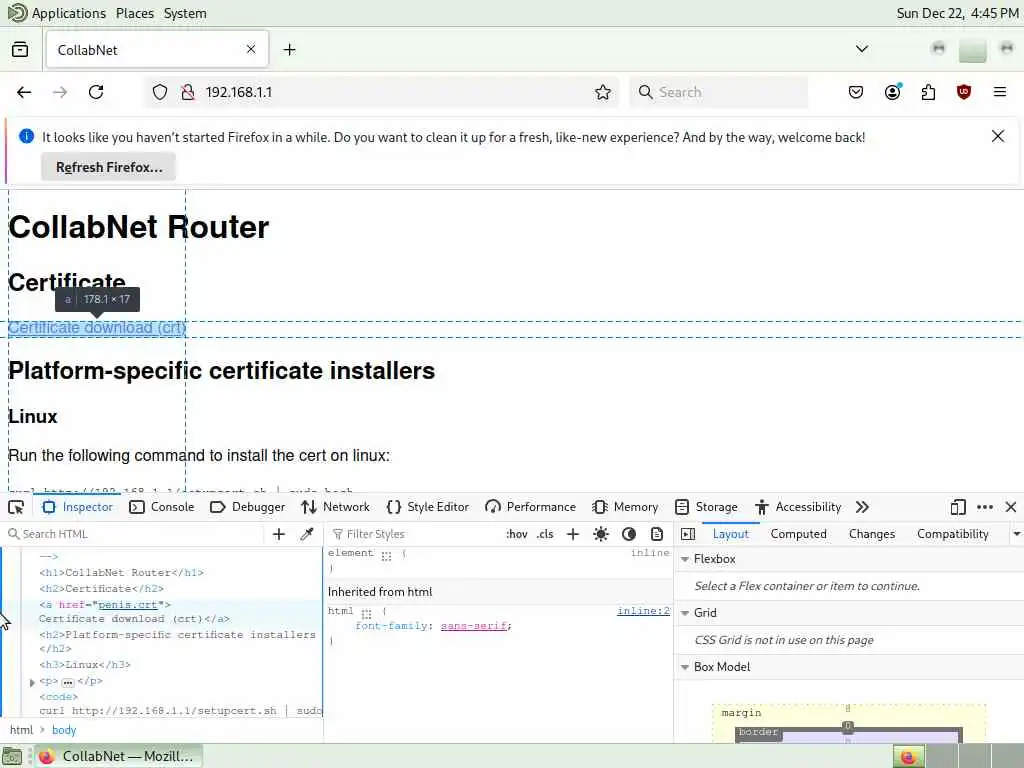Click the browser Search box
This screenshot has width=1024, height=768.
[718, 92]
